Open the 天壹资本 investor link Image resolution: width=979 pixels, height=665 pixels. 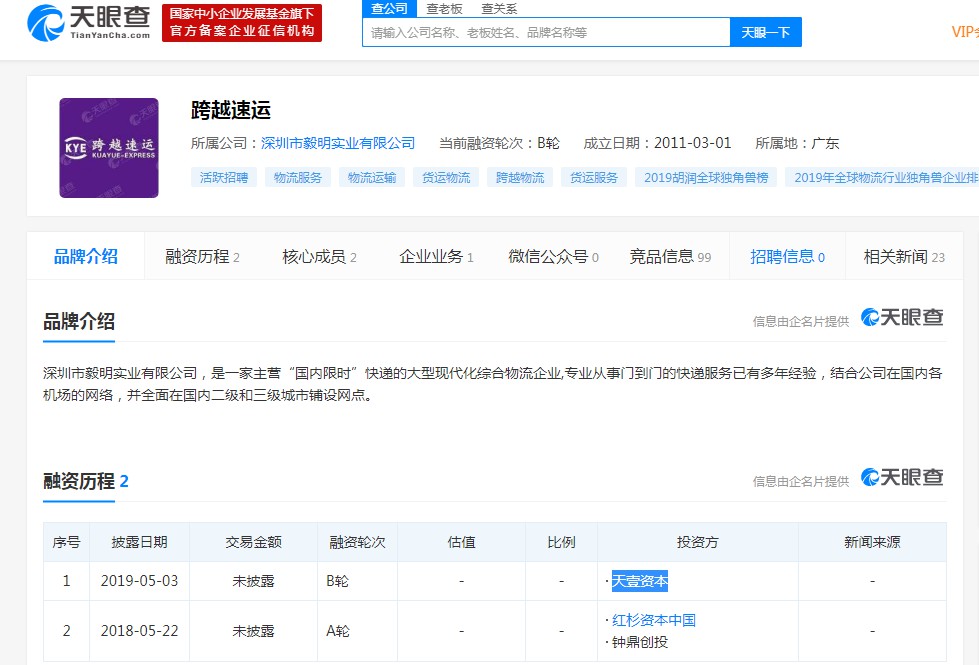pos(640,581)
